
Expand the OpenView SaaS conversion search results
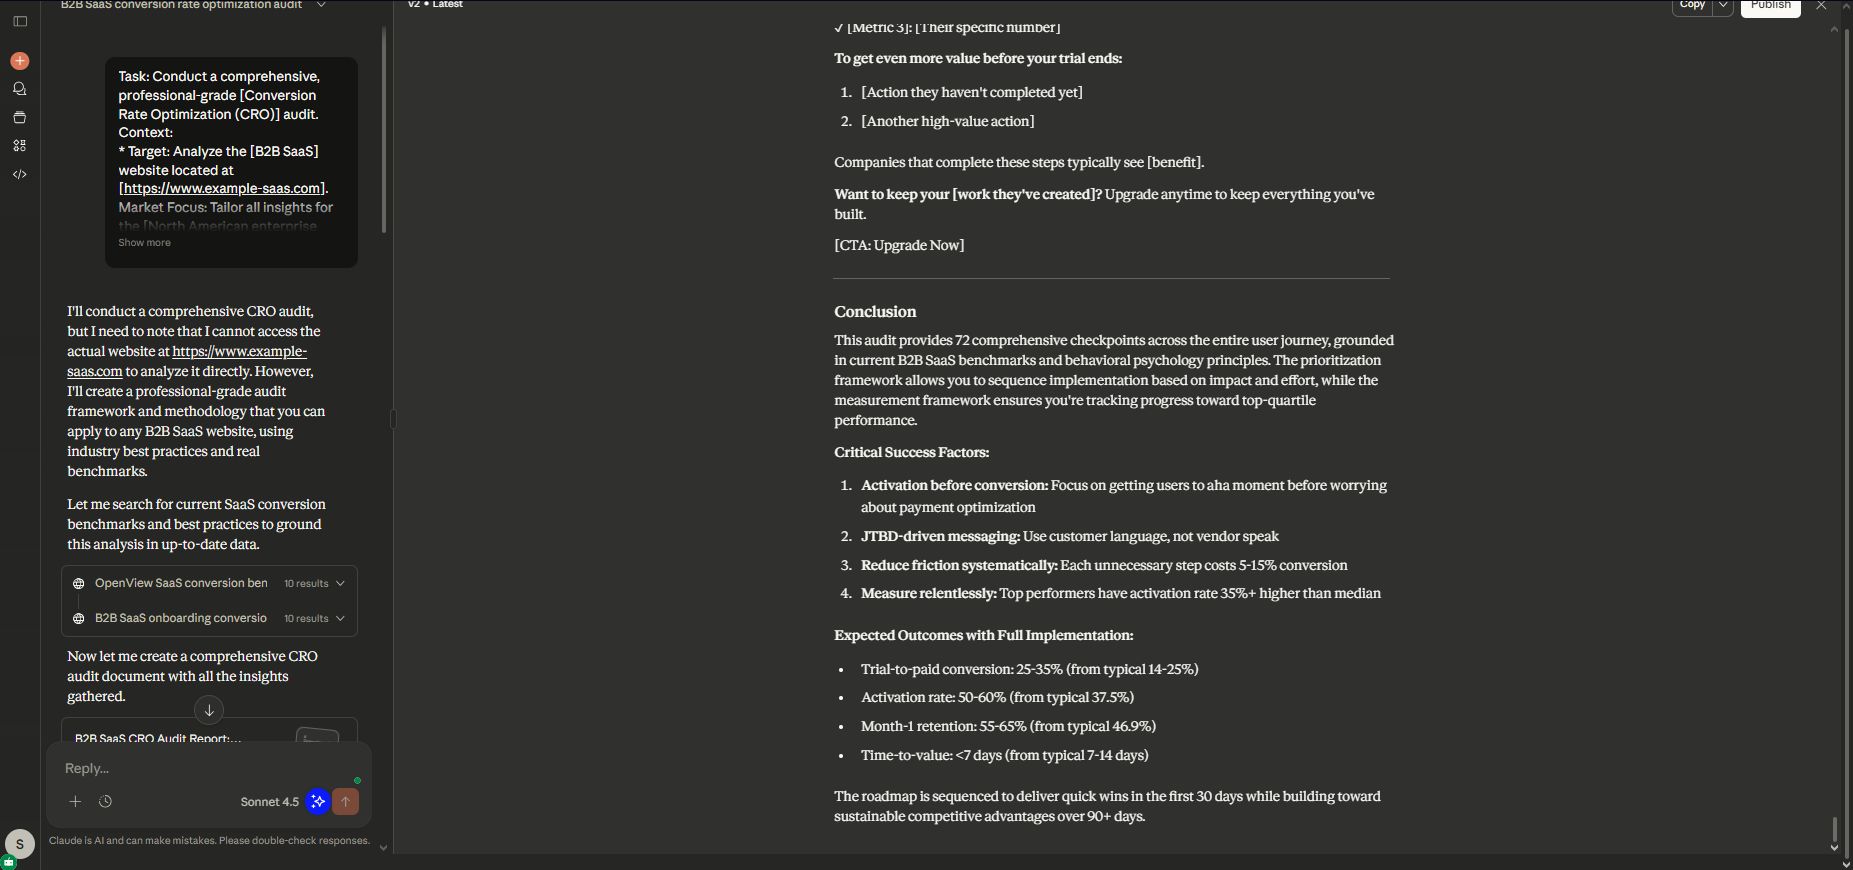pos(340,583)
